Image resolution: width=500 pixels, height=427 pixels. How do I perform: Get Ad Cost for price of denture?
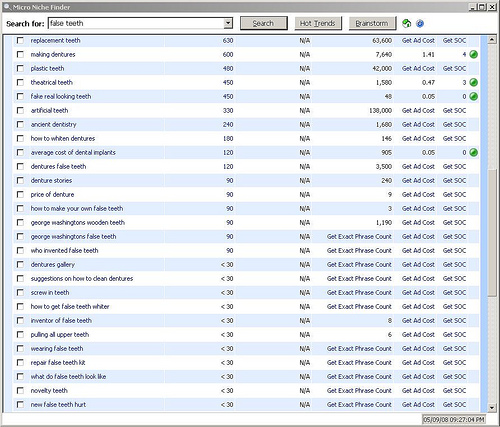[x=418, y=194]
